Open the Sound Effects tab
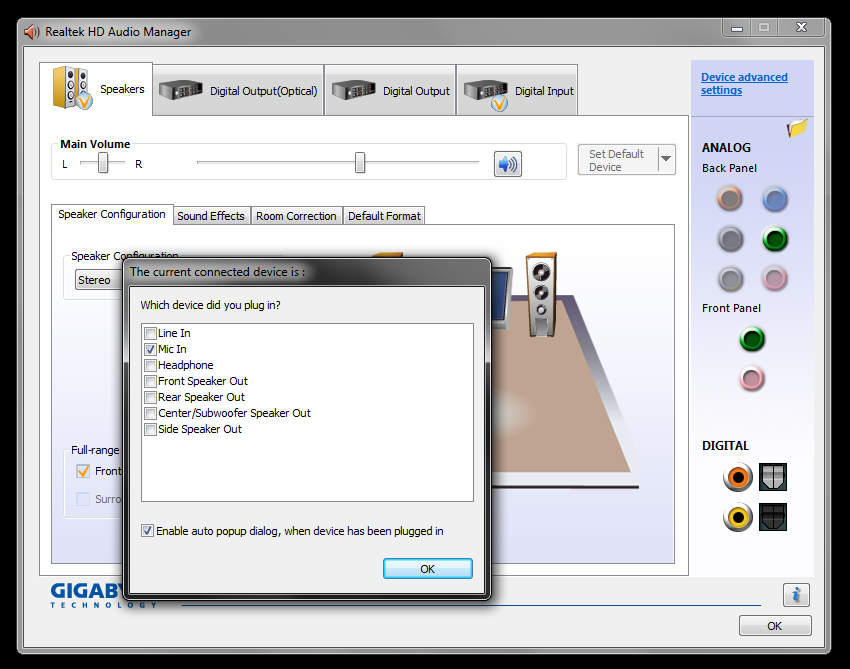The height and width of the screenshot is (669, 850). [x=211, y=216]
